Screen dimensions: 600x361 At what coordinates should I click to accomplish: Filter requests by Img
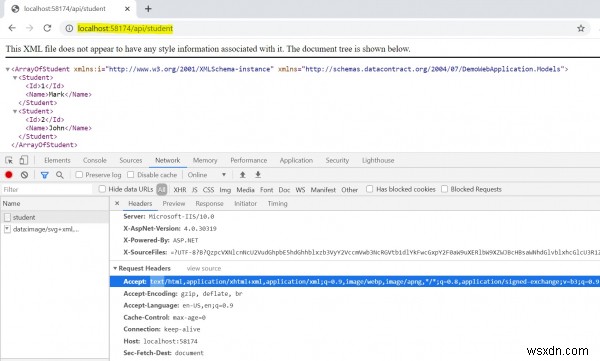[225, 189]
